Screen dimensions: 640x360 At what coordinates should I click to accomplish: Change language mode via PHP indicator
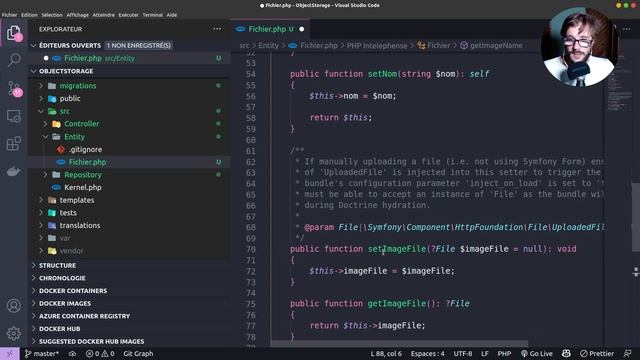504,353
